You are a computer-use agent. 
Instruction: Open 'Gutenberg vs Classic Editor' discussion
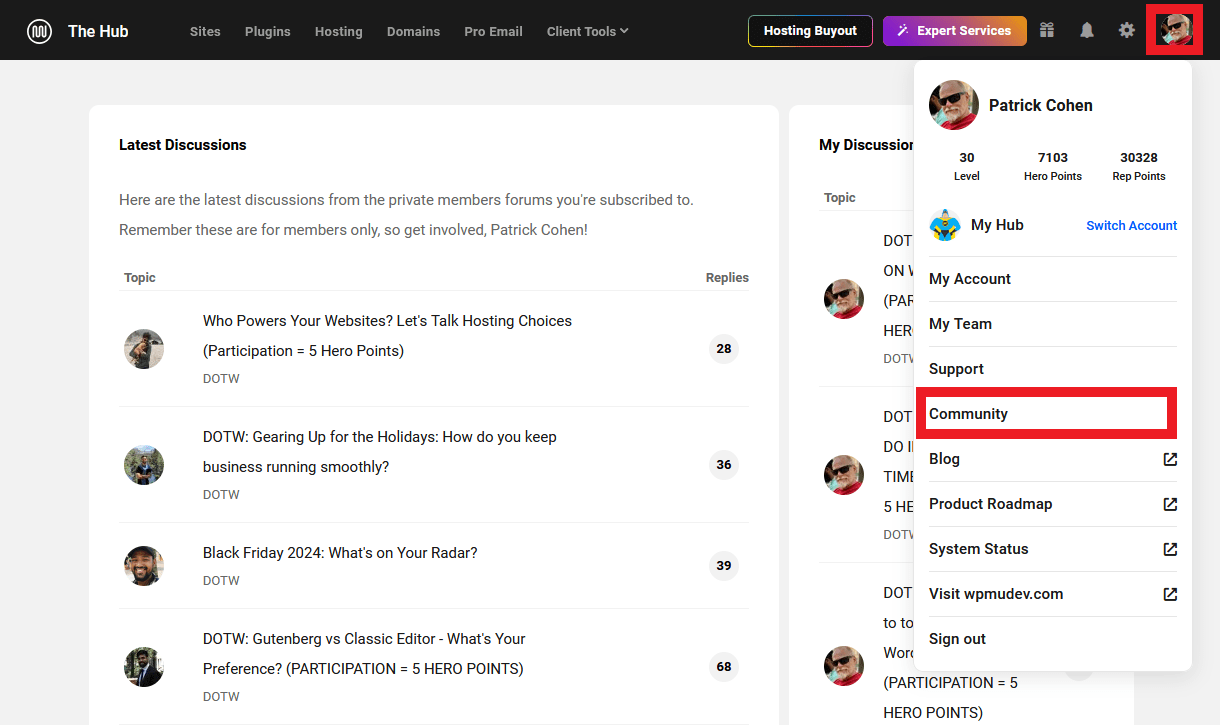coord(364,654)
